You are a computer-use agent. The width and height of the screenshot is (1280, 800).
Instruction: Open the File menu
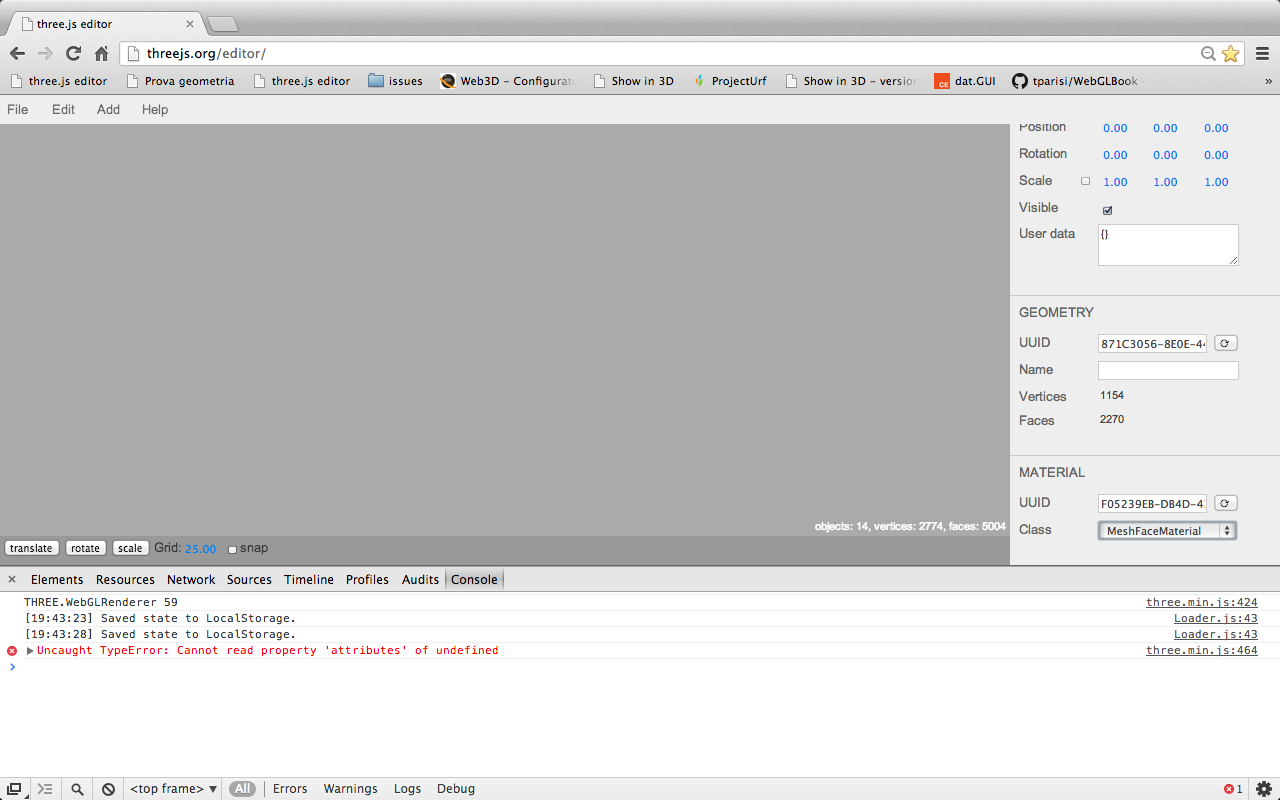coord(18,109)
